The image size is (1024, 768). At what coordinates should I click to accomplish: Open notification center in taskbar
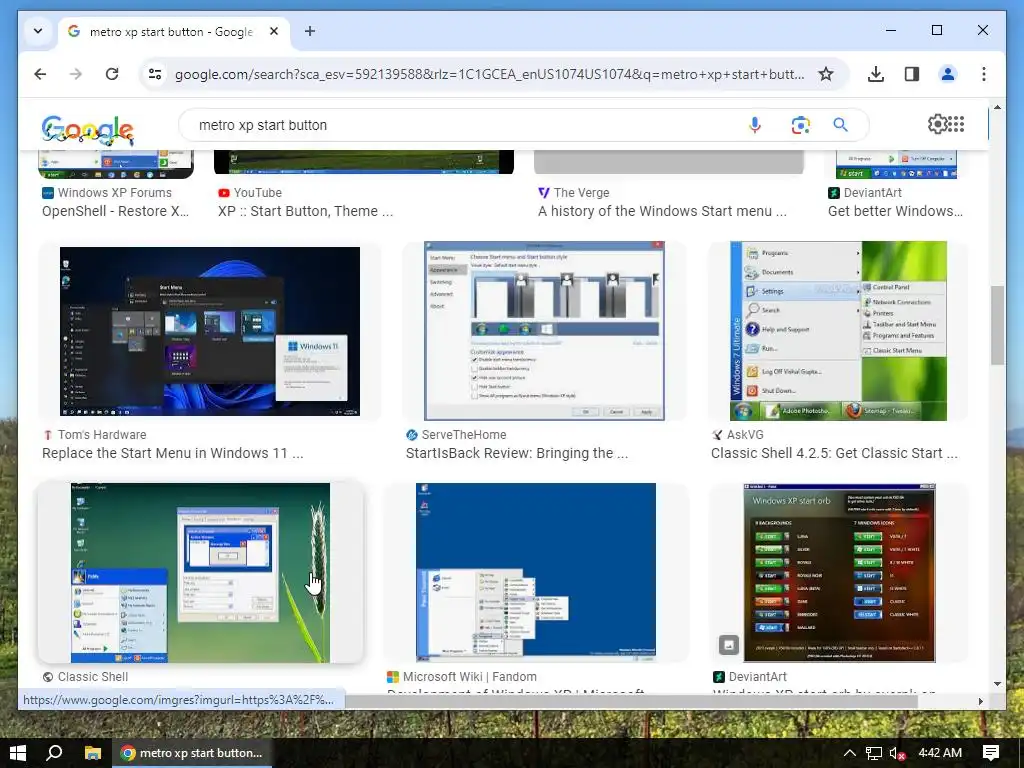point(991,753)
